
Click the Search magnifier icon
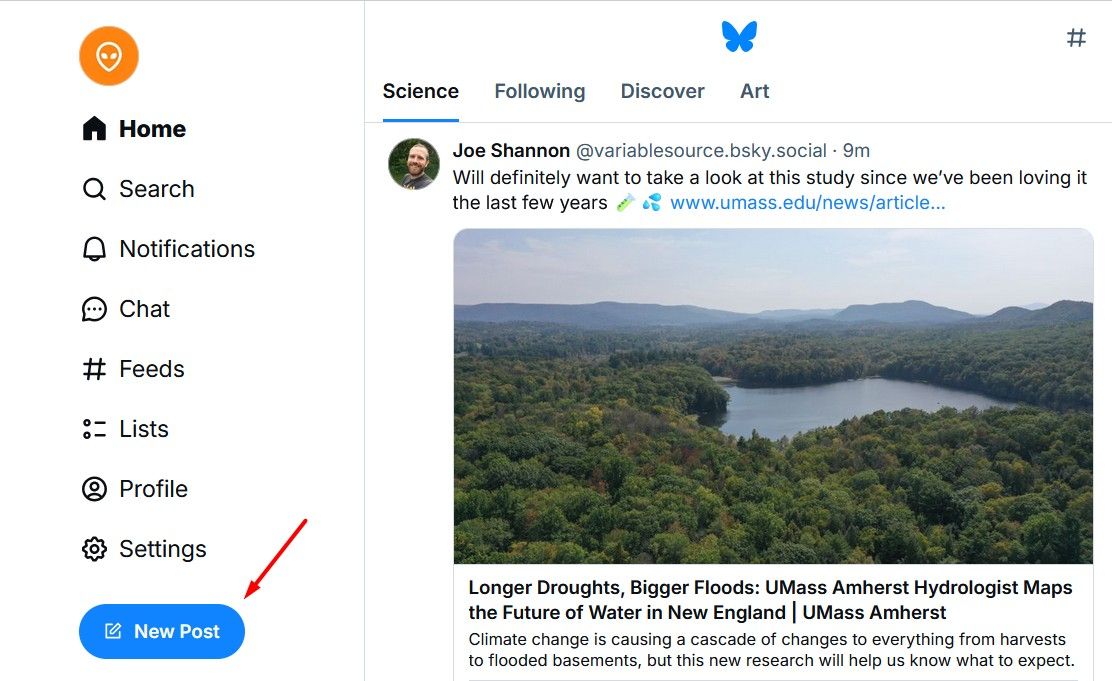click(94, 189)
